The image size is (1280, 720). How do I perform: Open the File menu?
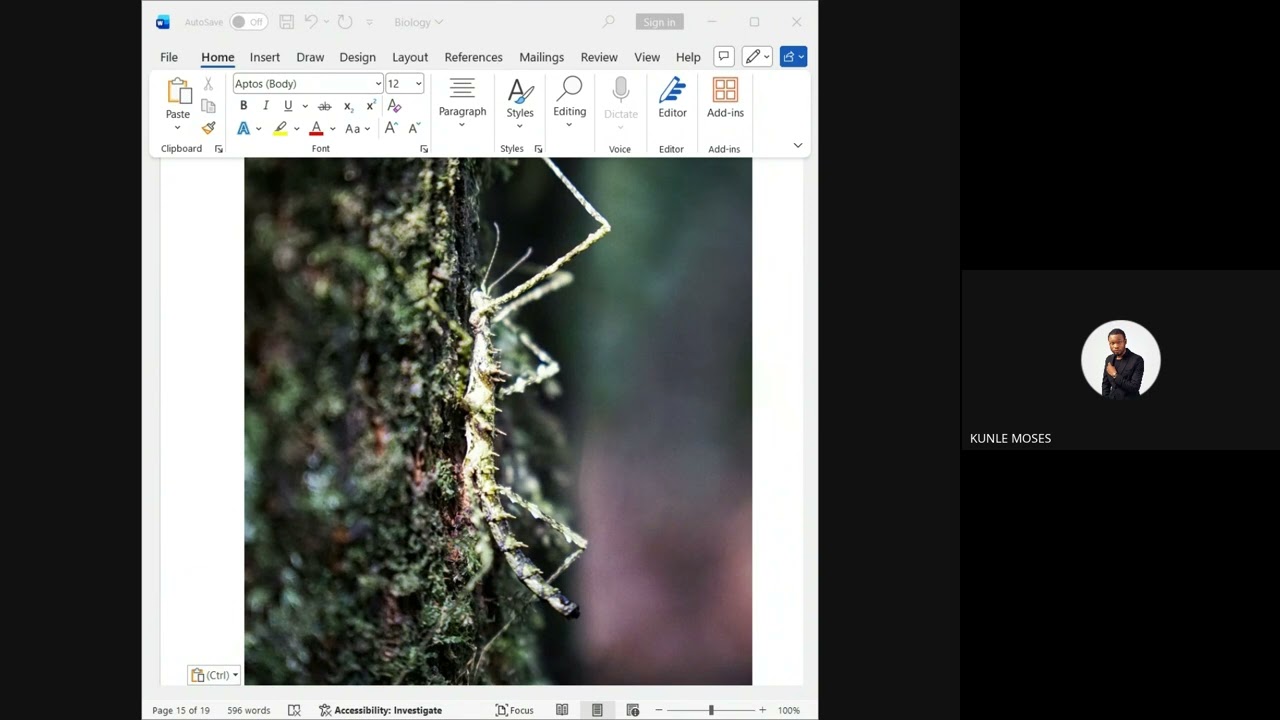point(169,57)
